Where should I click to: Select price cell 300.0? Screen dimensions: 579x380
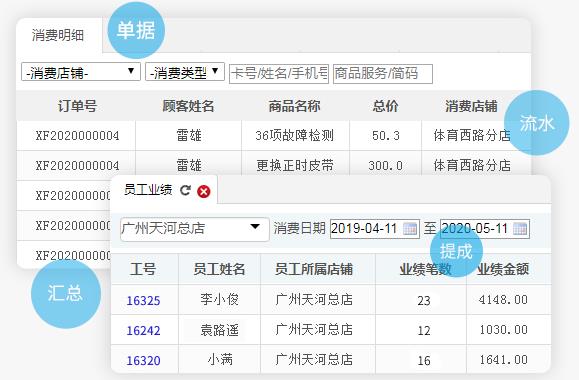pos(386,165)
